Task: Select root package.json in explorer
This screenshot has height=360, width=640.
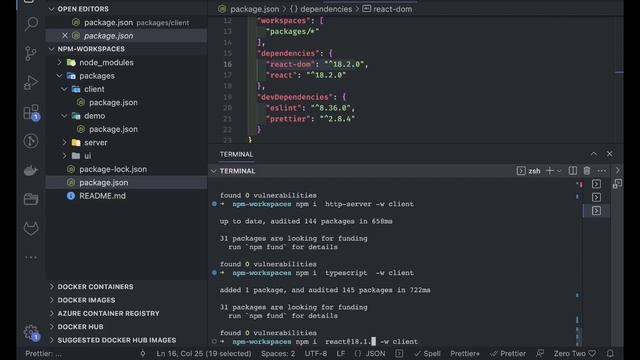Action: pyautogui.click(x=127, y=182)
